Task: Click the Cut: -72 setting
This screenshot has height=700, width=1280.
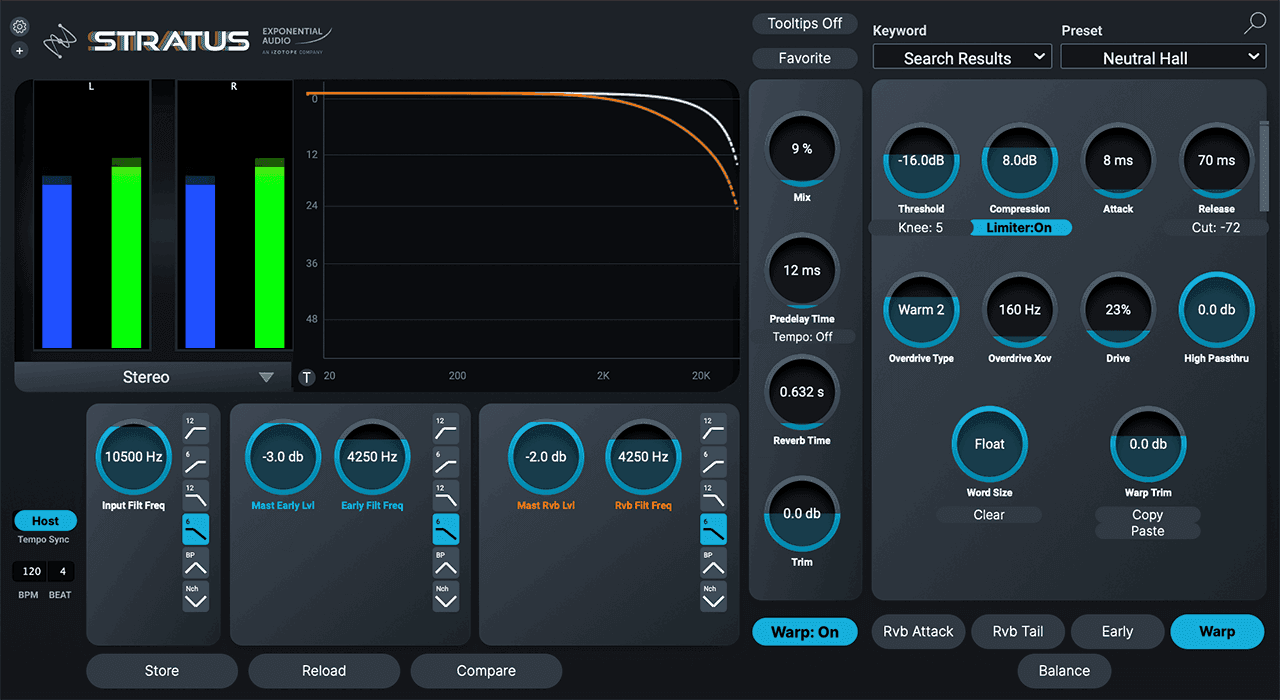Action: coord(1217,228)
